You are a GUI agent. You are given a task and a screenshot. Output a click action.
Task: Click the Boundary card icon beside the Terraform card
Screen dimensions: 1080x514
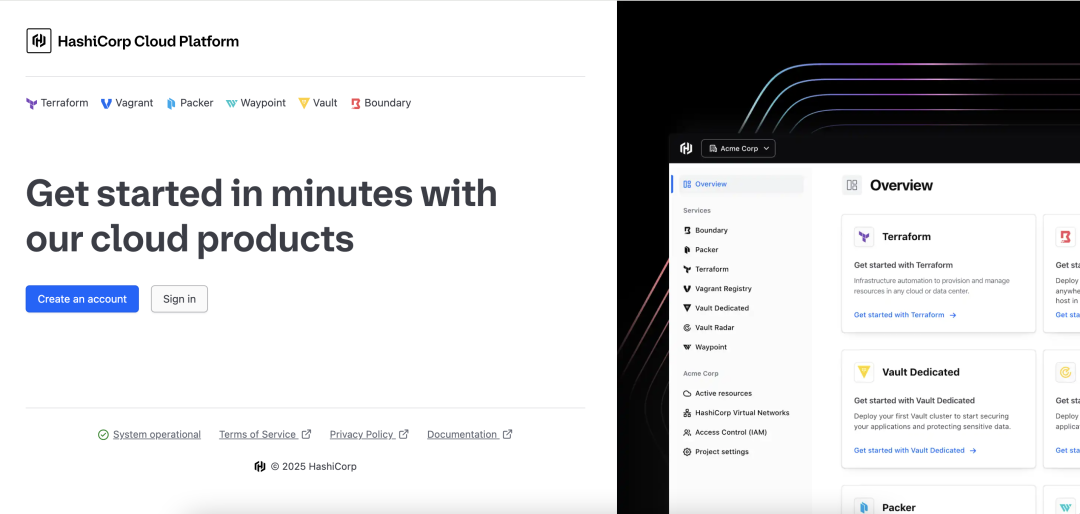click(1066, 237)
